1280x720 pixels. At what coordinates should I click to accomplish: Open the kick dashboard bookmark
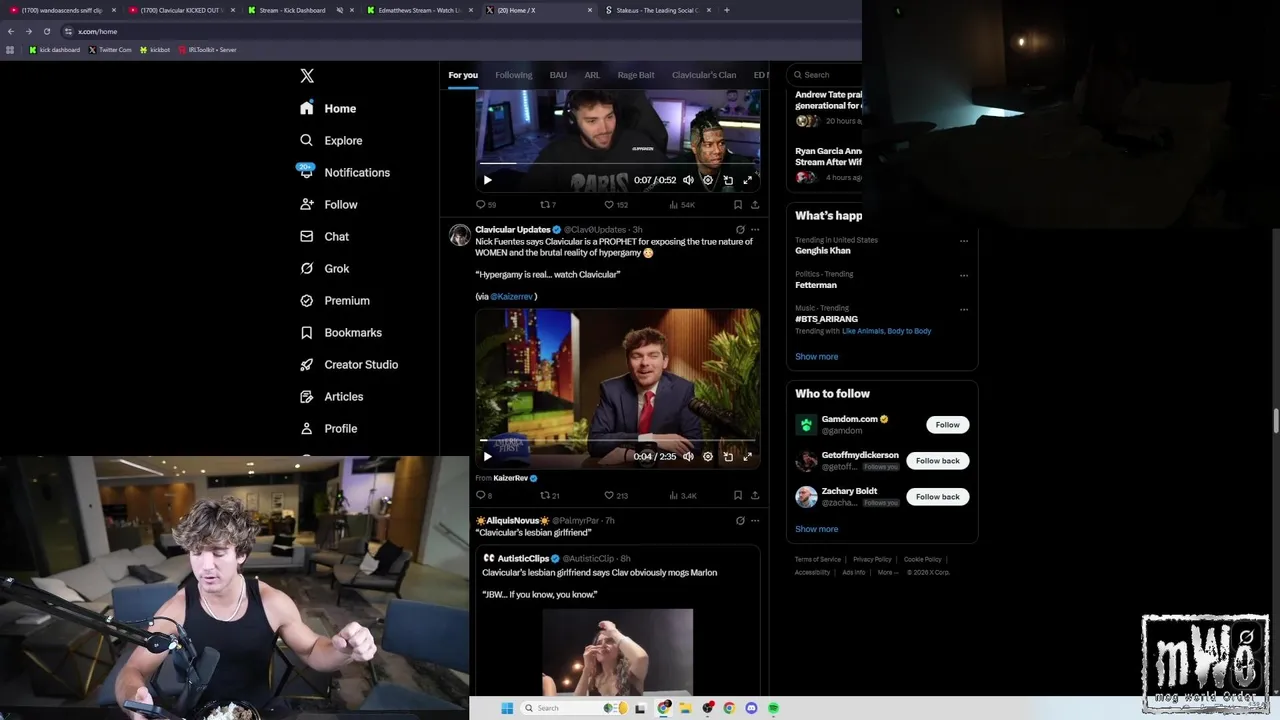54,49
